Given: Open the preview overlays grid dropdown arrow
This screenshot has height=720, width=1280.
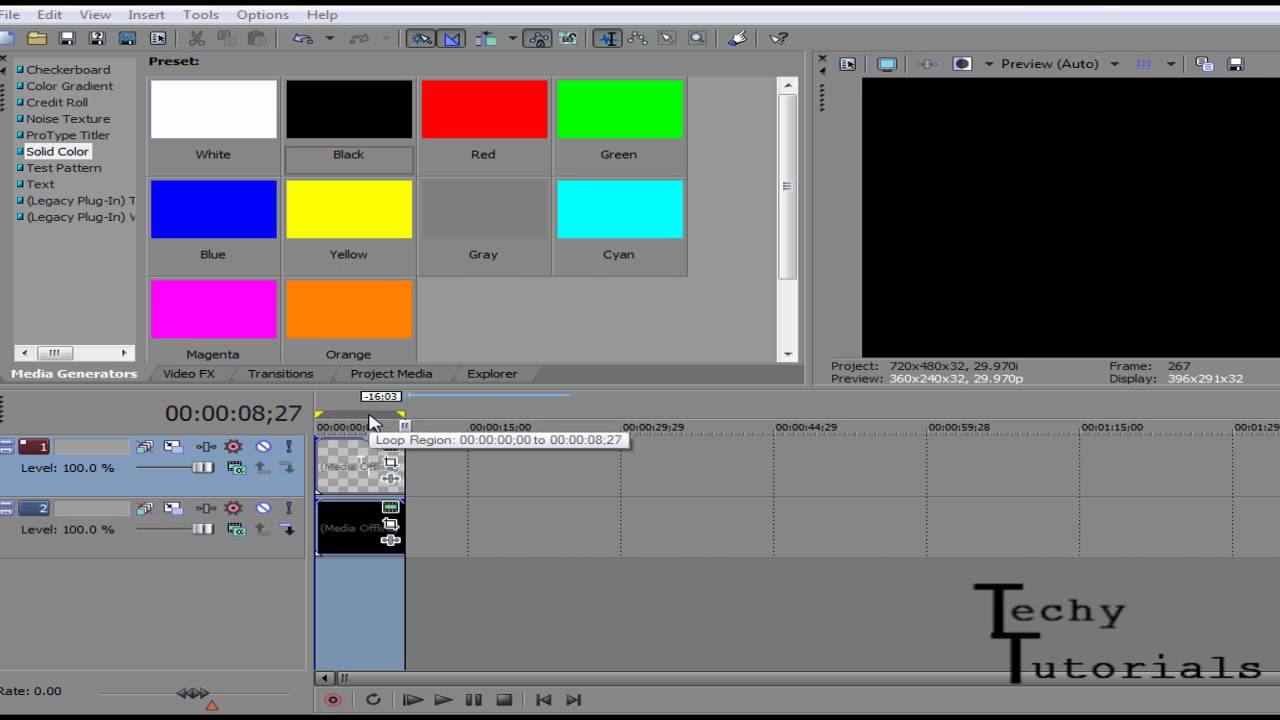Looking at the screenshot, I should 1170,64.
